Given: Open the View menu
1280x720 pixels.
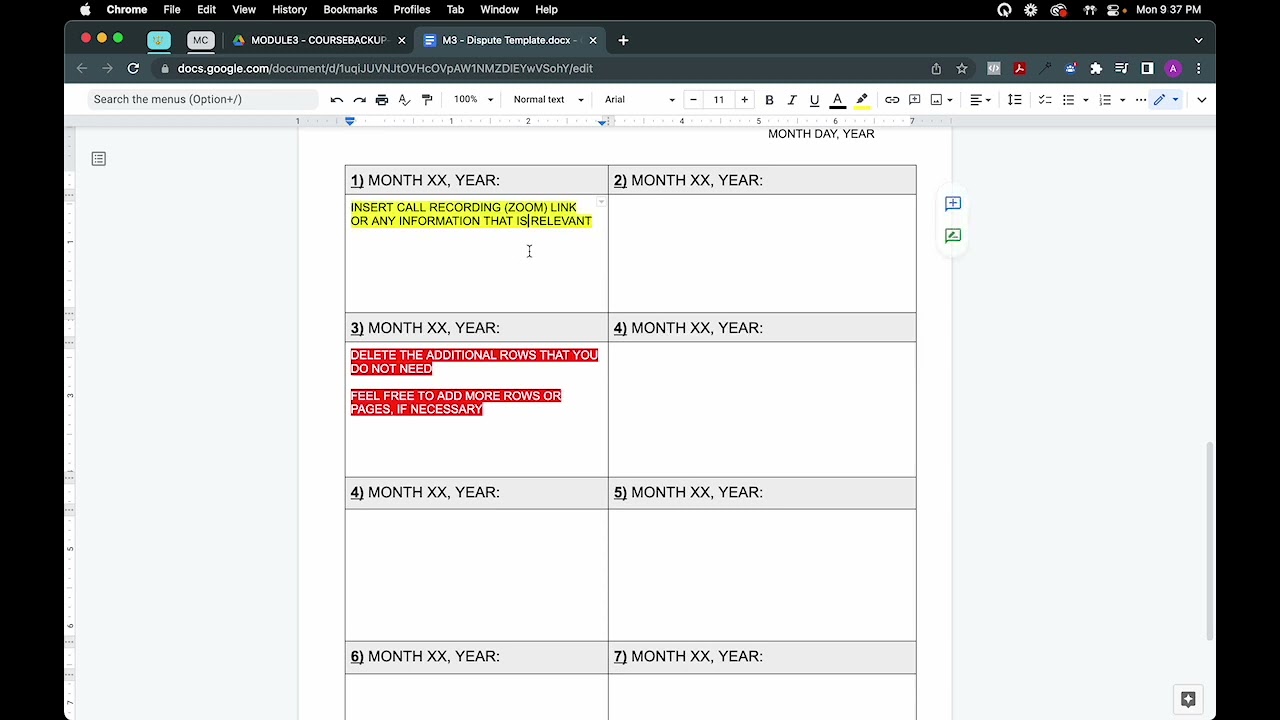Looking at the screenshot, I should click(244, 9).
